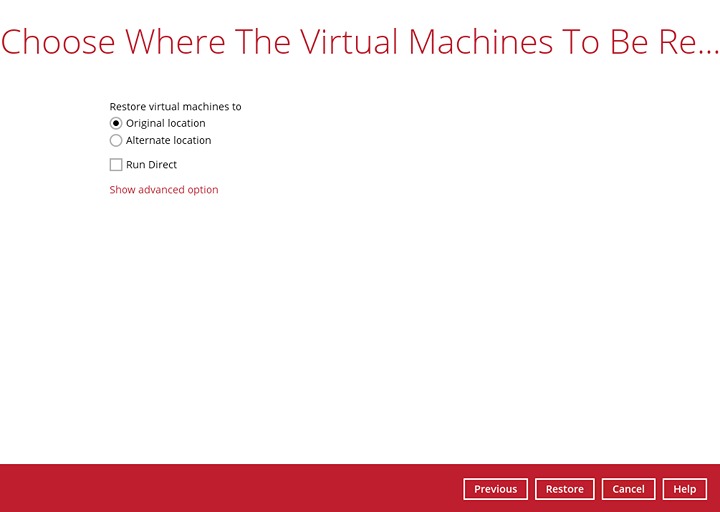Expand advanced restore options
The width and height of the screenshot is (720, 512).
click(x=164, y=190)
